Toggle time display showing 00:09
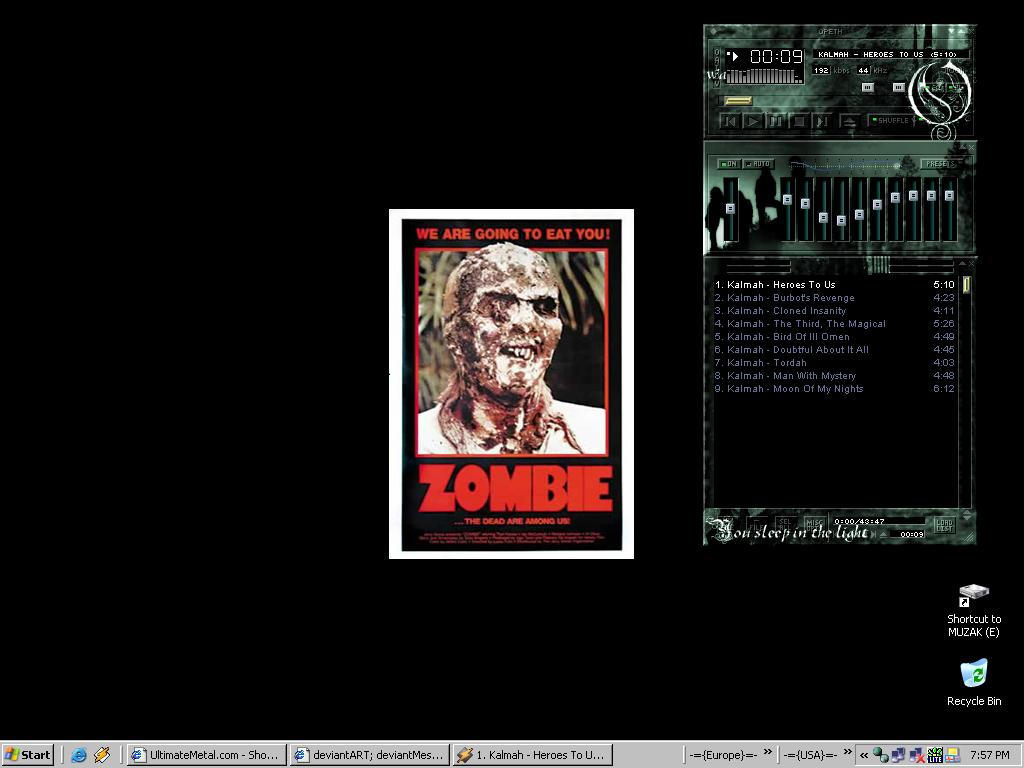This screenshot has height=768, width=1024. click(776, 56)
